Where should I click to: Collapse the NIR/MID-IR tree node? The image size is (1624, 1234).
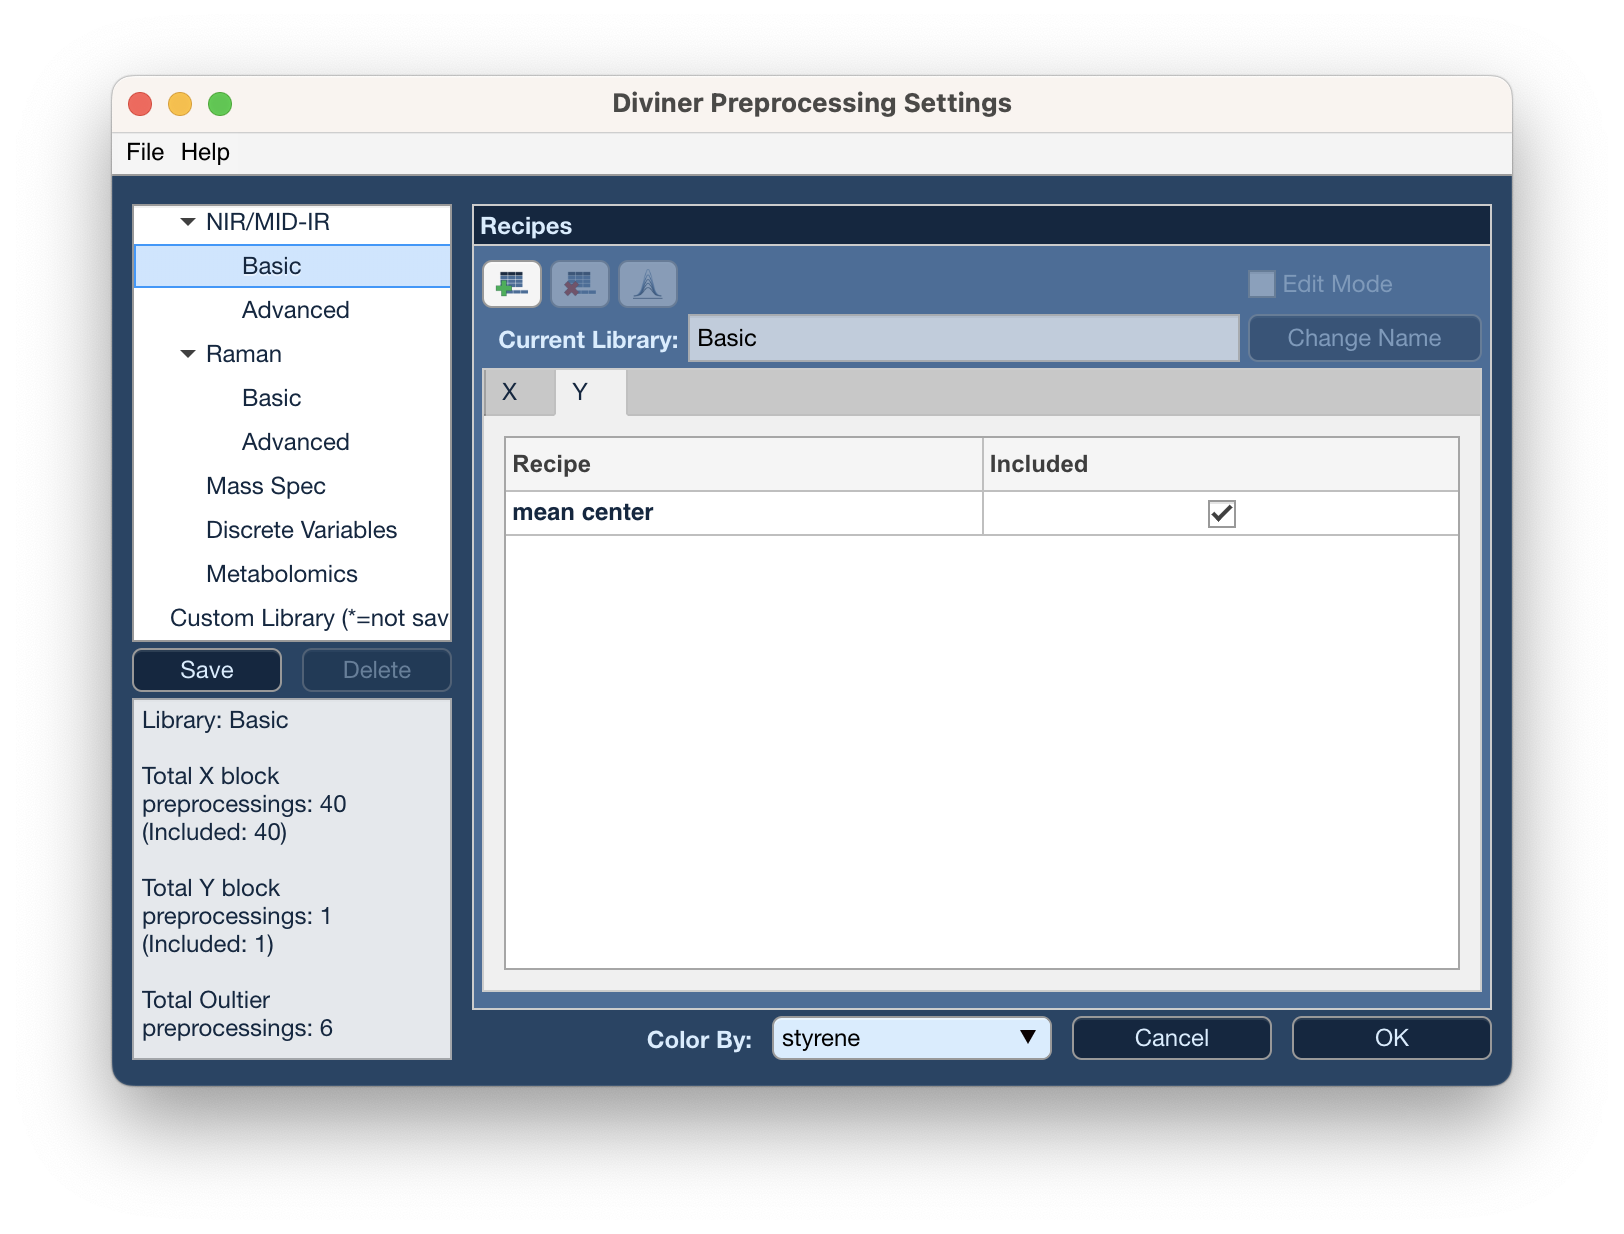[x=187, y=222]
